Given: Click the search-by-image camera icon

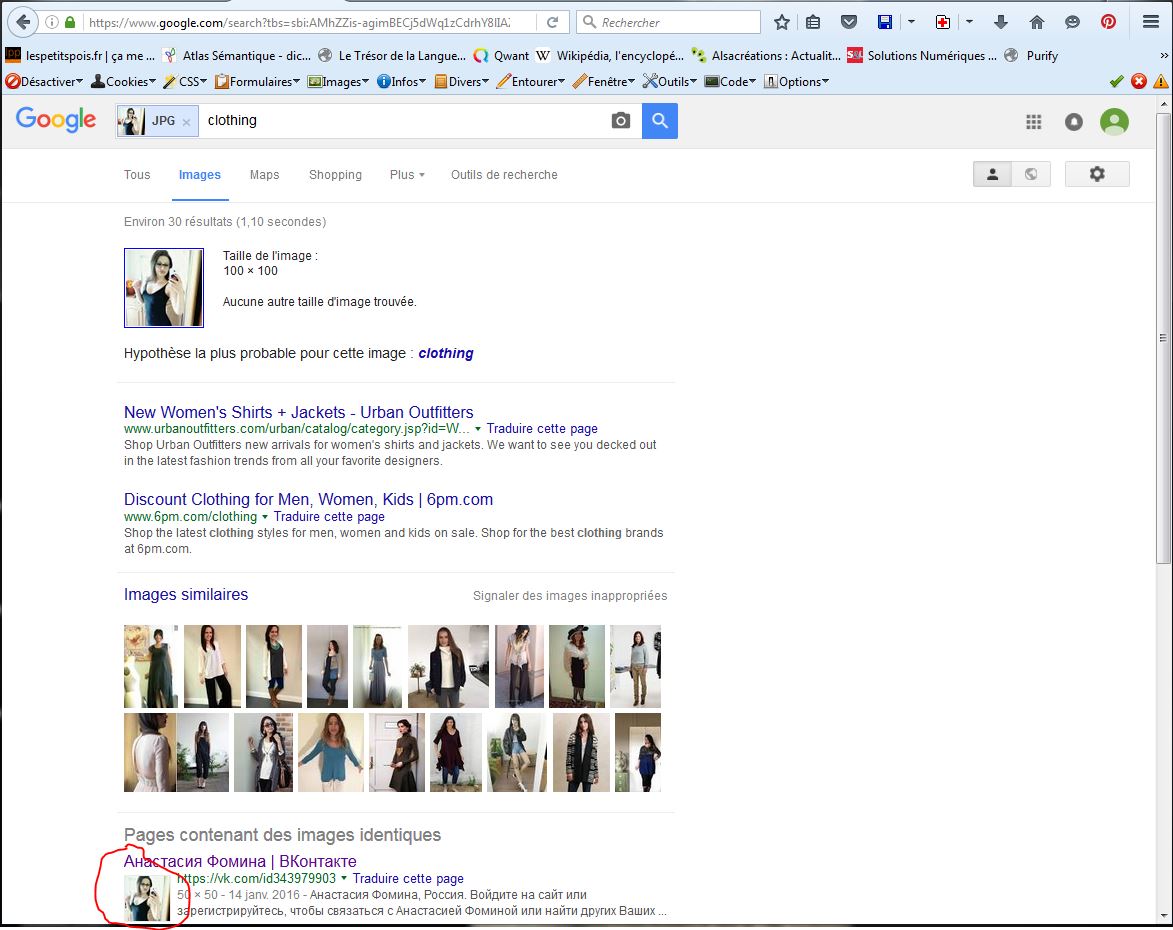Looking at the screenshot, I should point(621,121).
